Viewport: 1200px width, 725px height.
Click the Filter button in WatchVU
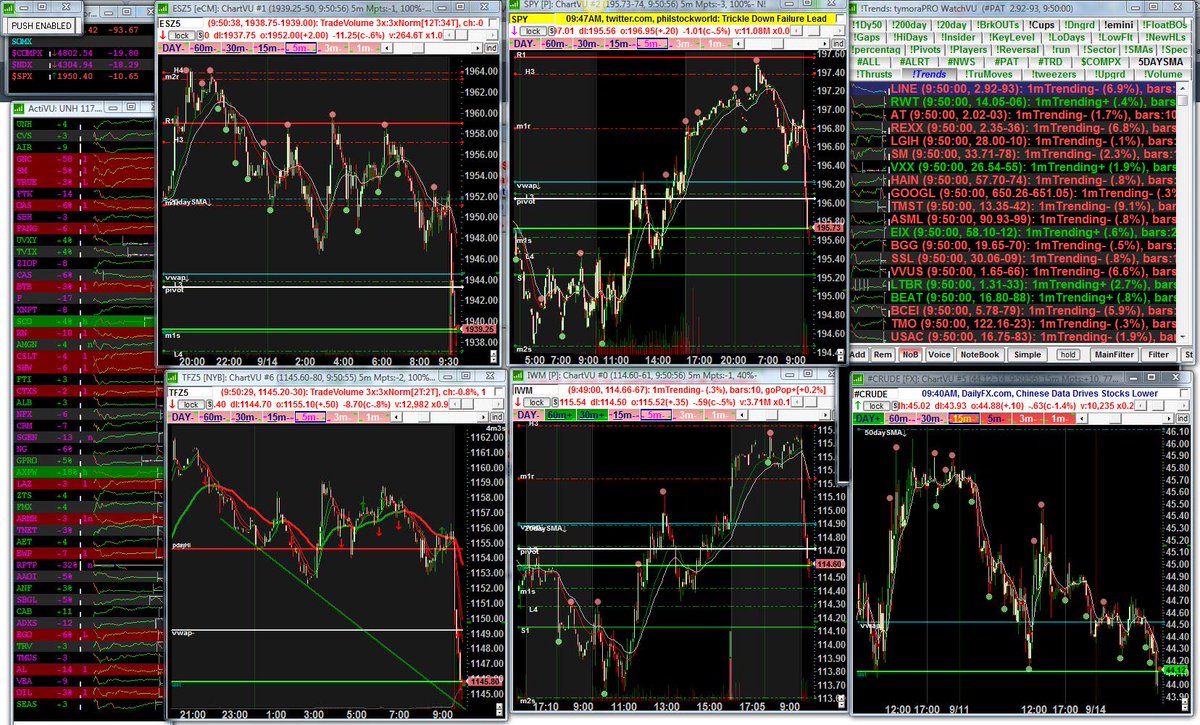coord(1158,354)
